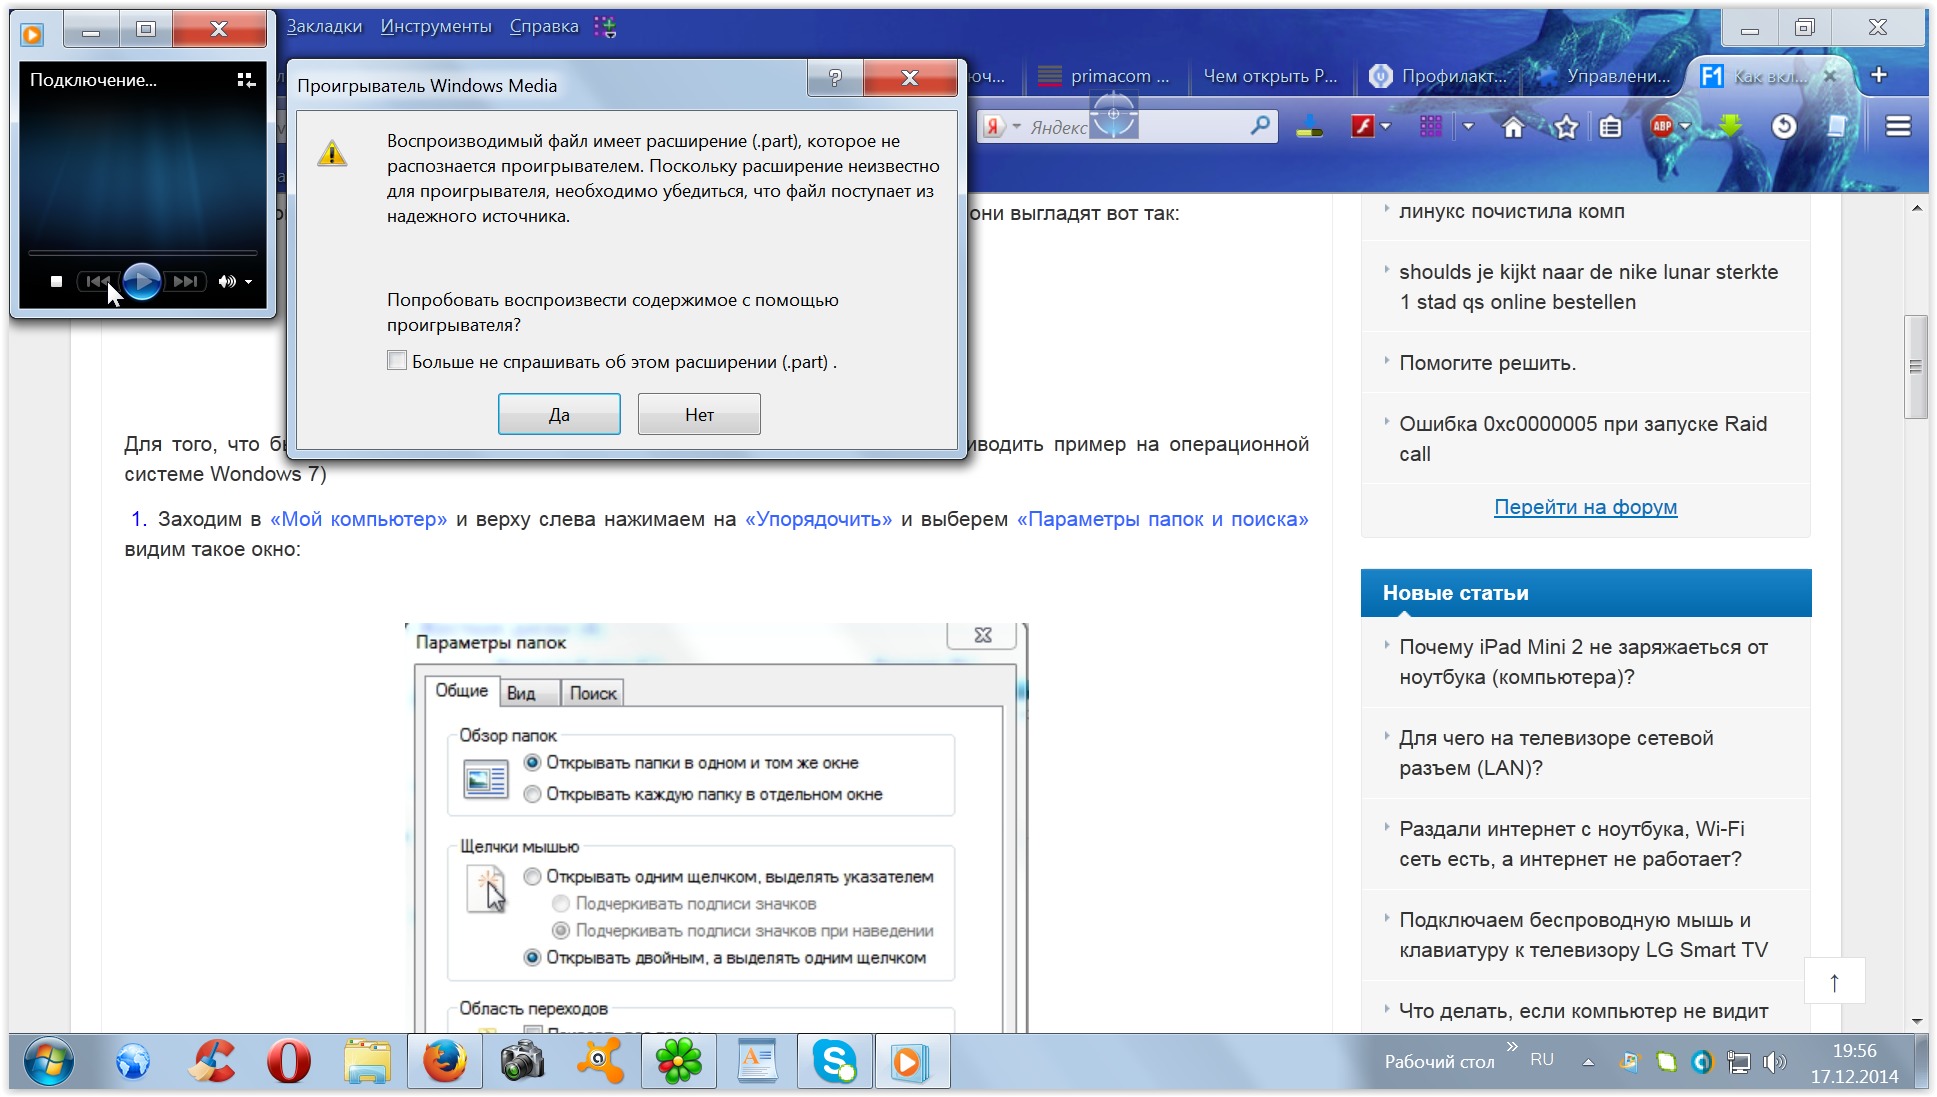Click the purple grid icon in toolbar
This screenshot has width=1937, height=1097.
pos(1431,127)
